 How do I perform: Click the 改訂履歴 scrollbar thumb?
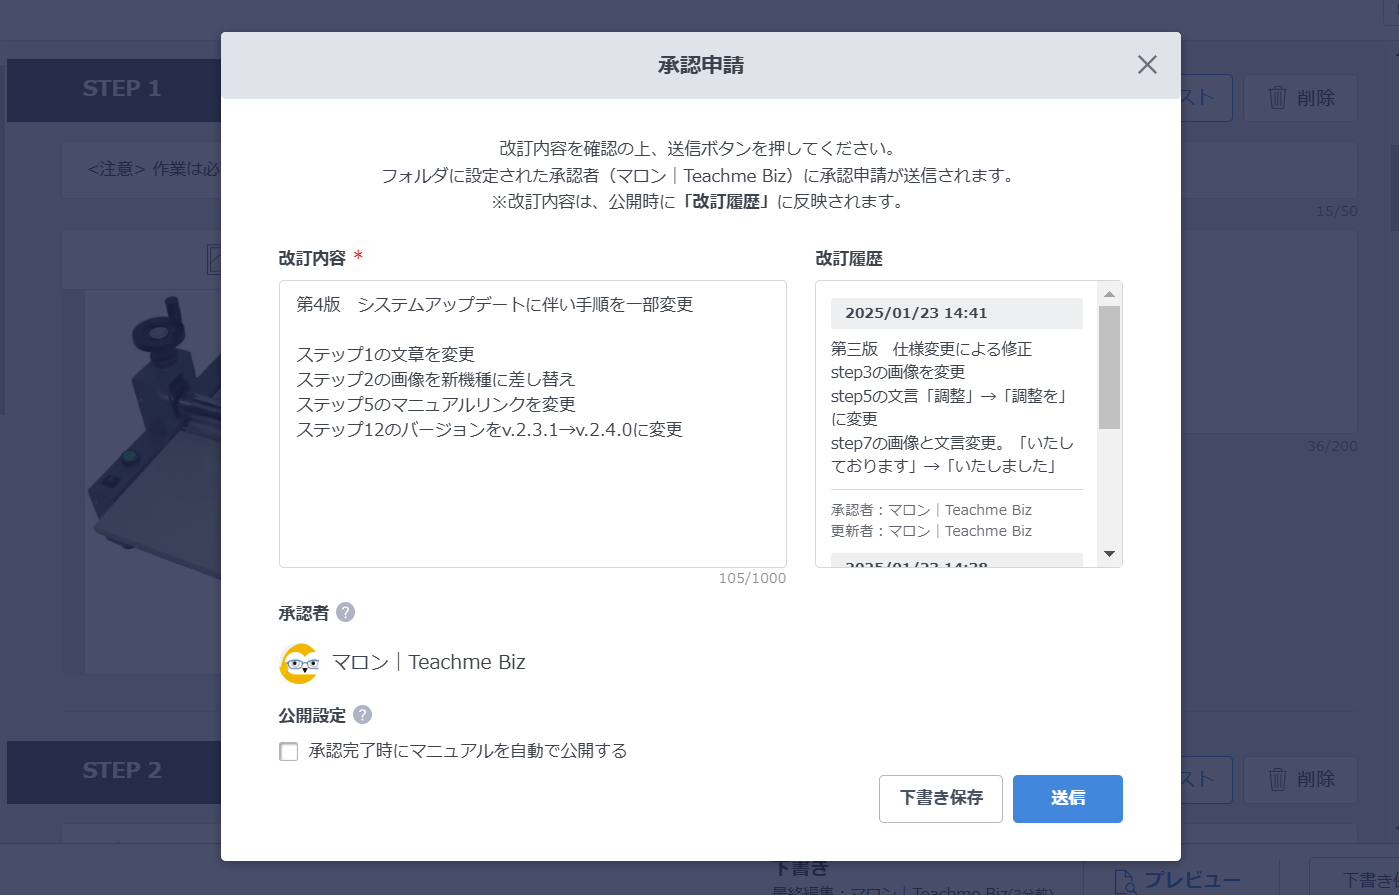tap(1109, 367)
